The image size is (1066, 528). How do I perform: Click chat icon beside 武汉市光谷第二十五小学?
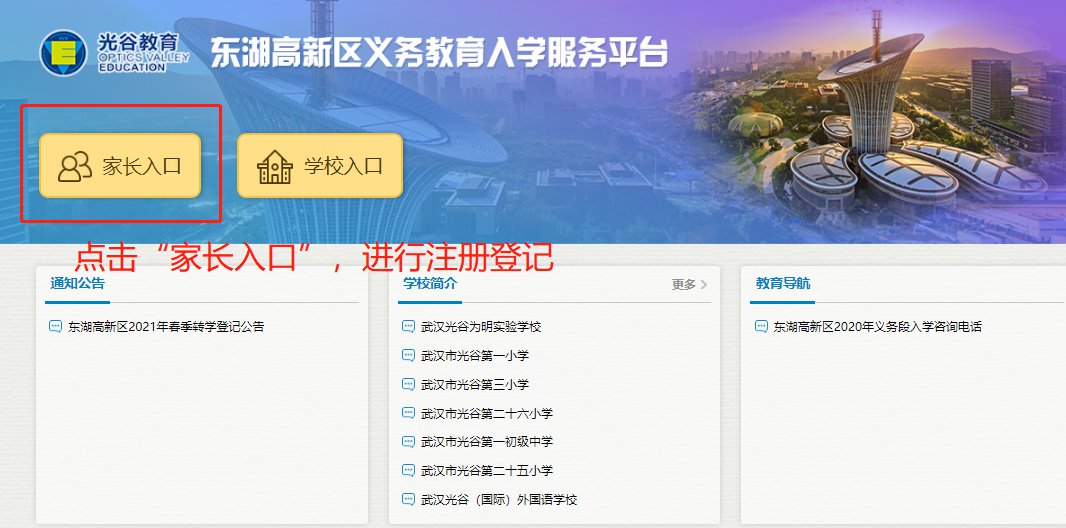click(408, 470)
